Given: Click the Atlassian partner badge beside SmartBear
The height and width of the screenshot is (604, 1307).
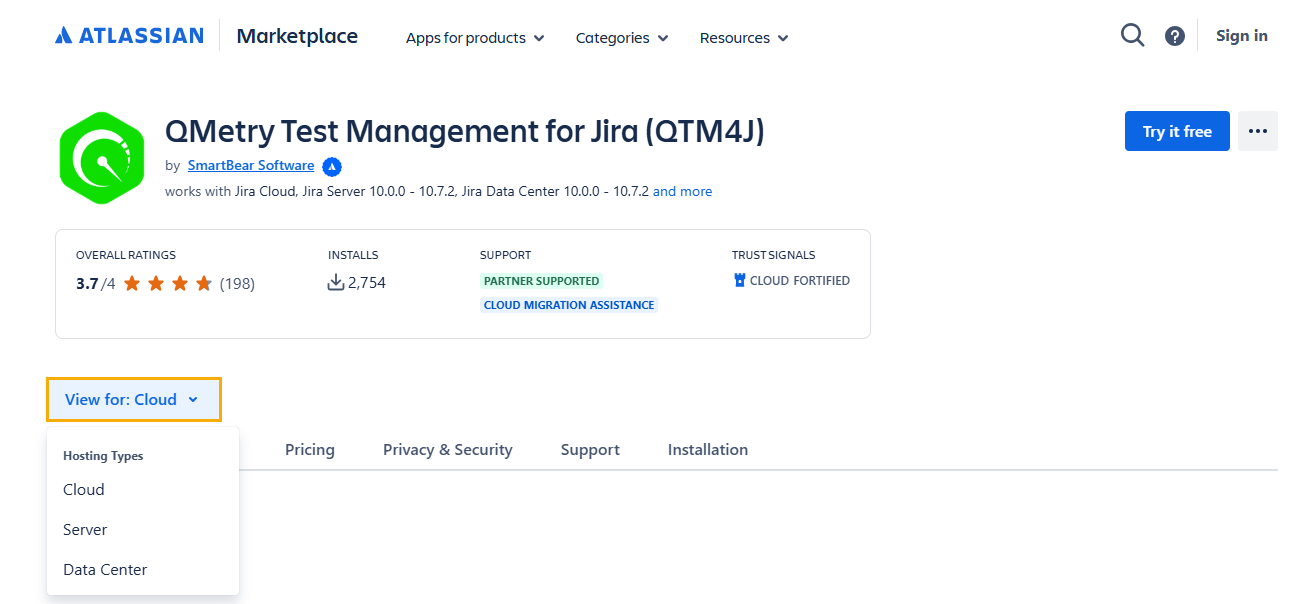Looking at the screenshot, I should (332, 167).
